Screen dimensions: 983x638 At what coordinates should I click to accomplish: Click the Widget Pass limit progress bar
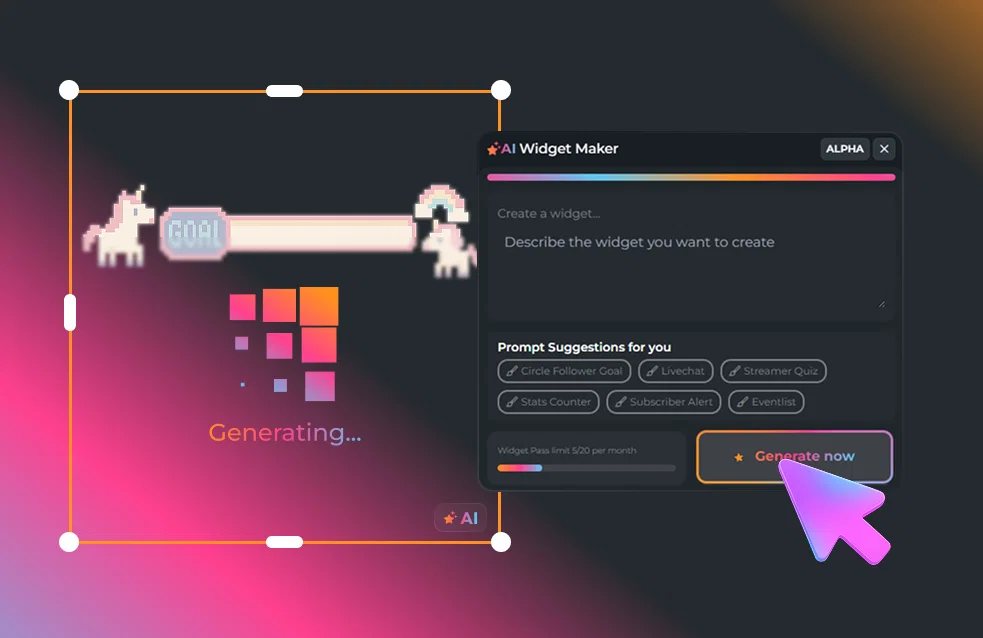point(586,468)
